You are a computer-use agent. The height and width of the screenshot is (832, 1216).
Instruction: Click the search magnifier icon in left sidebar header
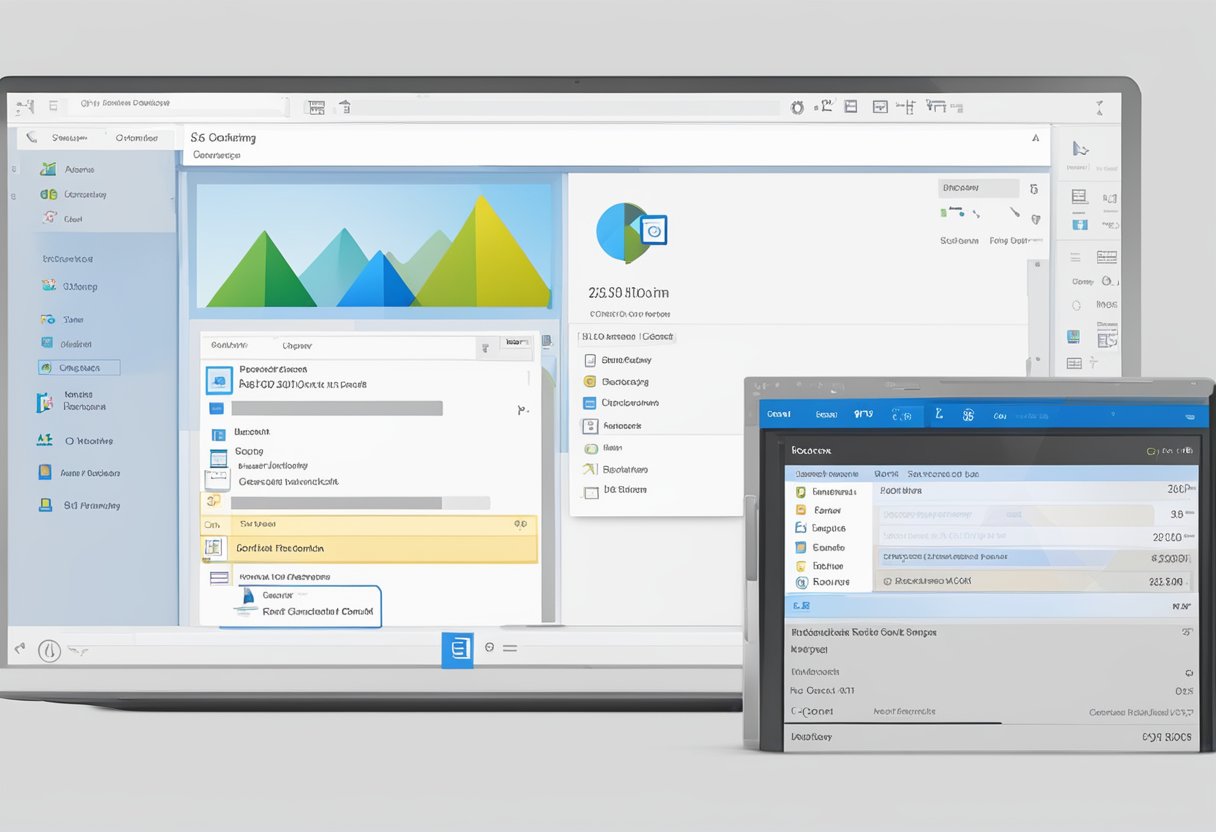31,138
